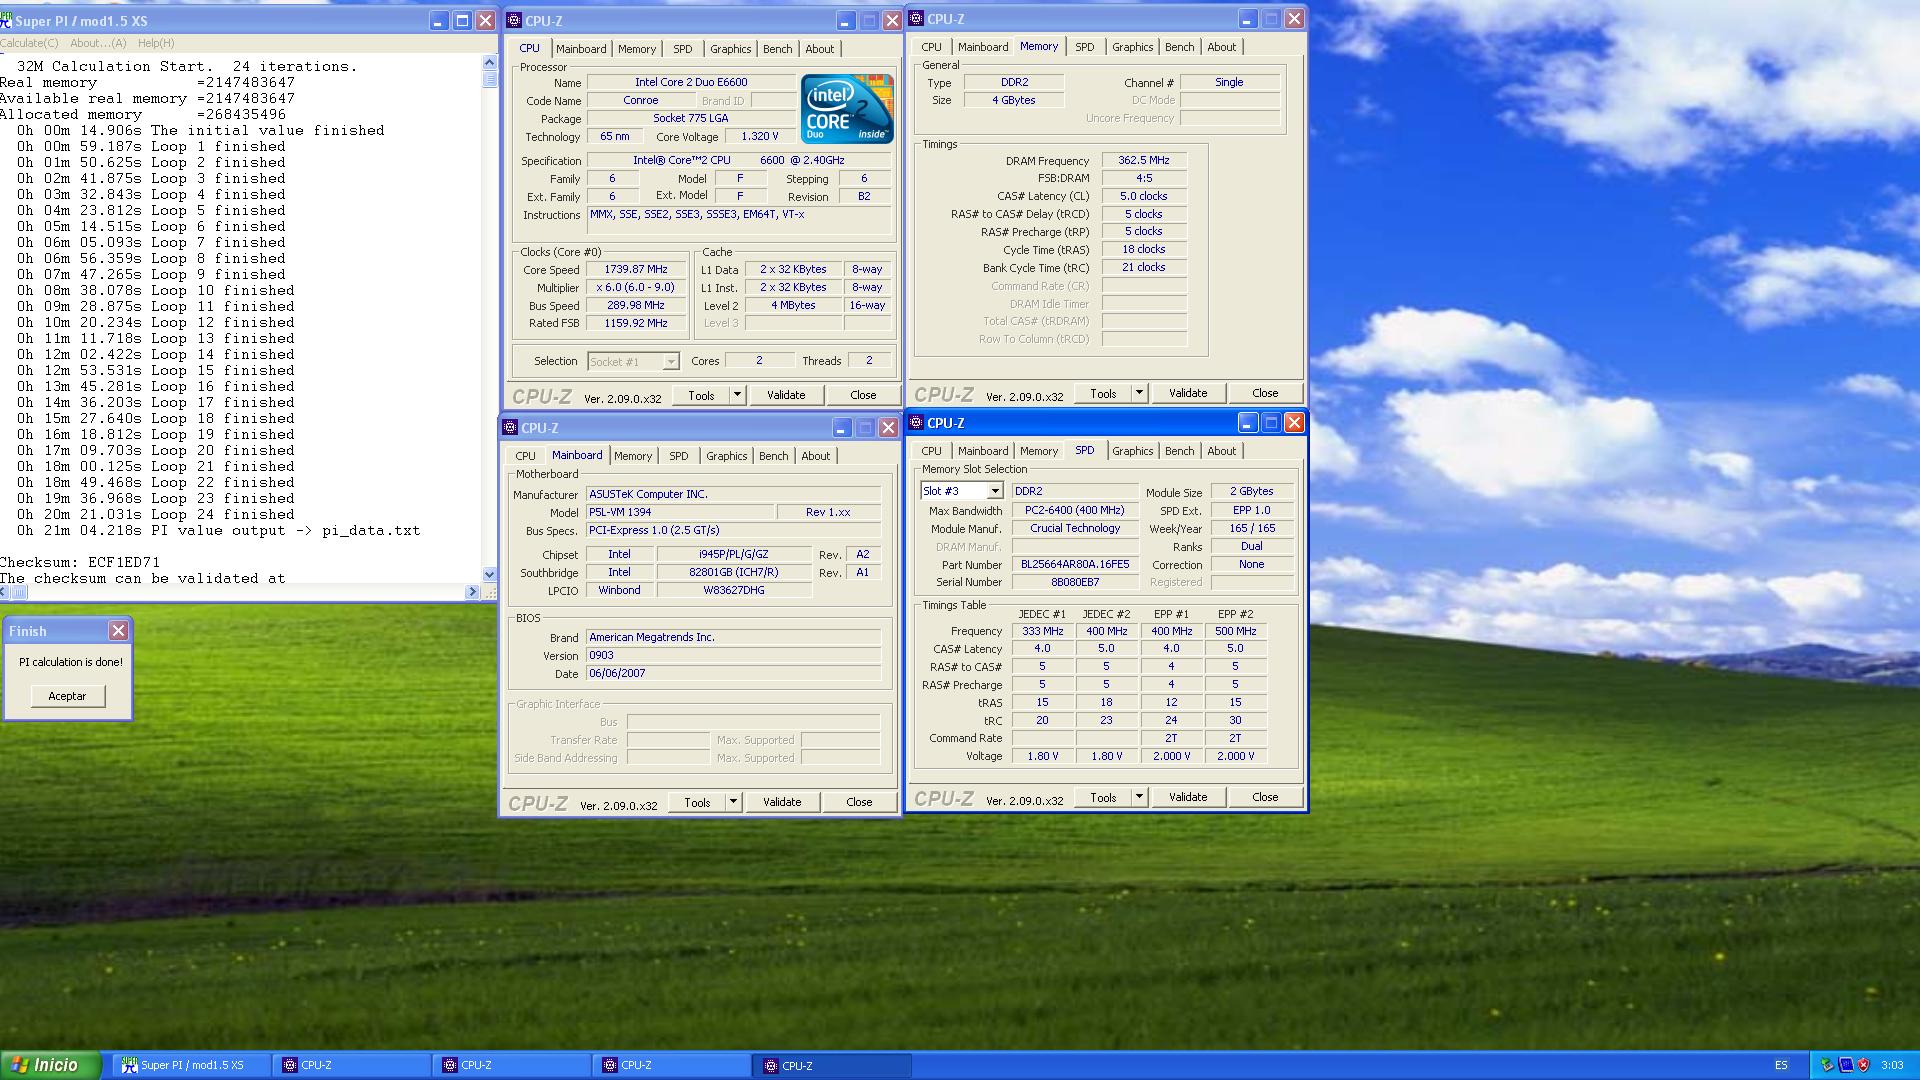Expand Tools arrow in CPU-tab window
This screenshot has height=1080, width=1920.
[x=738, y=395]
